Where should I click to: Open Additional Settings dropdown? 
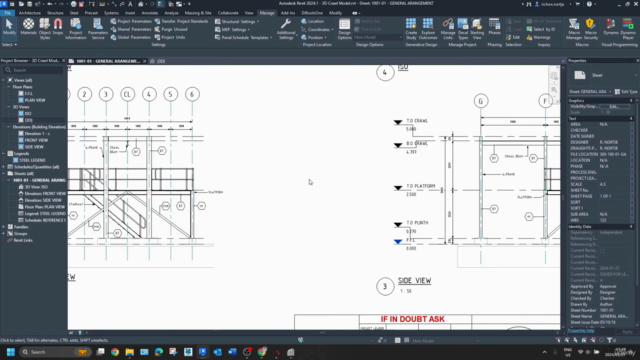[x=286, y=29]
